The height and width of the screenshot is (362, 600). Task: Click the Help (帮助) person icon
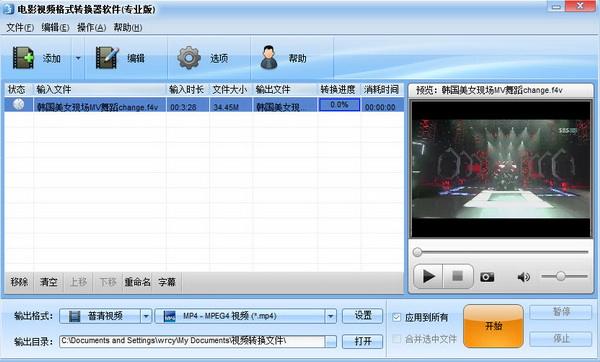(x=269, y=58)
